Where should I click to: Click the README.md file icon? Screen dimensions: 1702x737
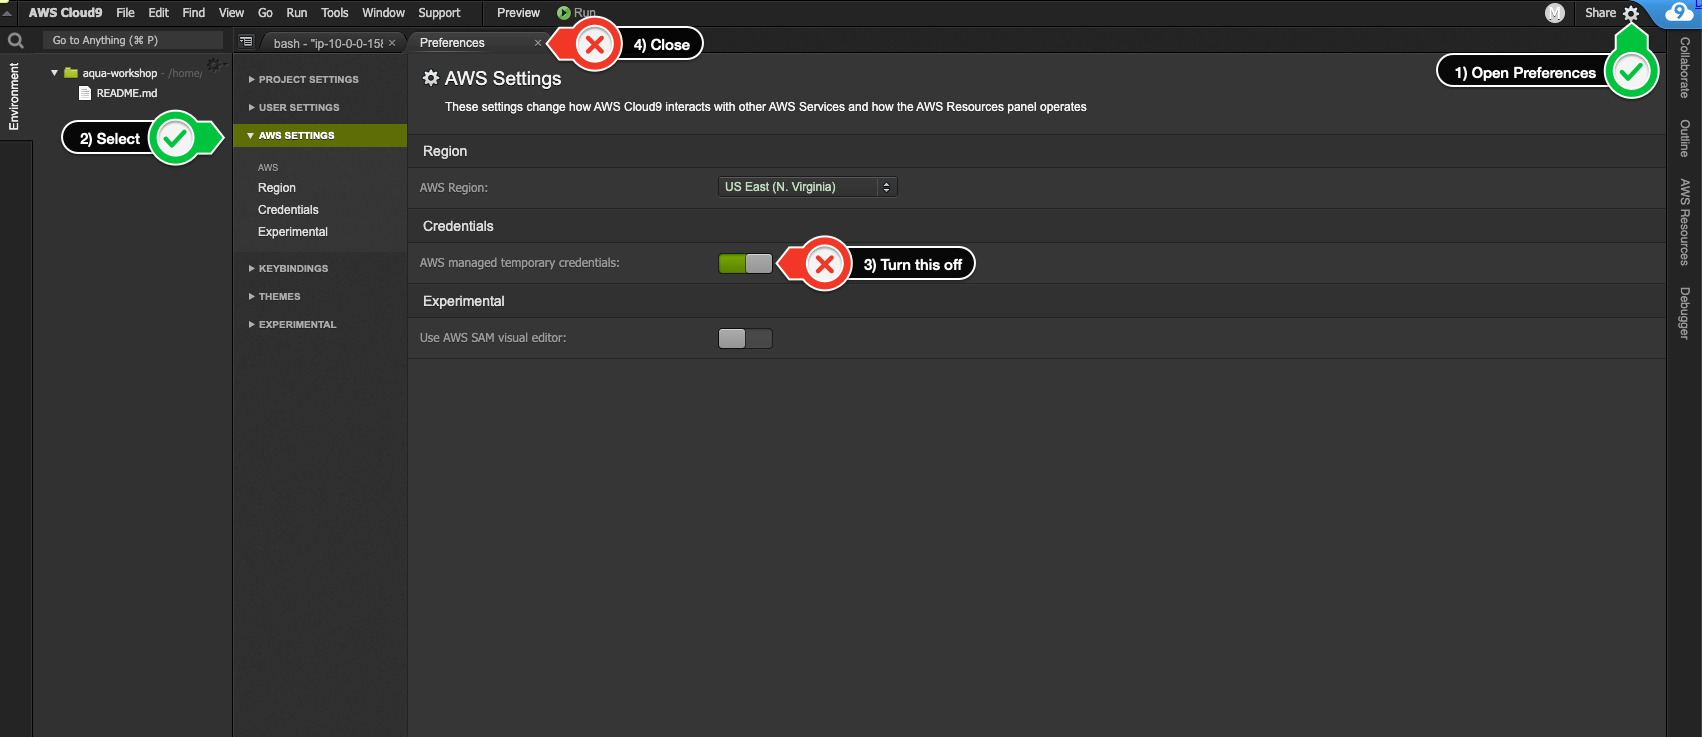tap(85, 93)
